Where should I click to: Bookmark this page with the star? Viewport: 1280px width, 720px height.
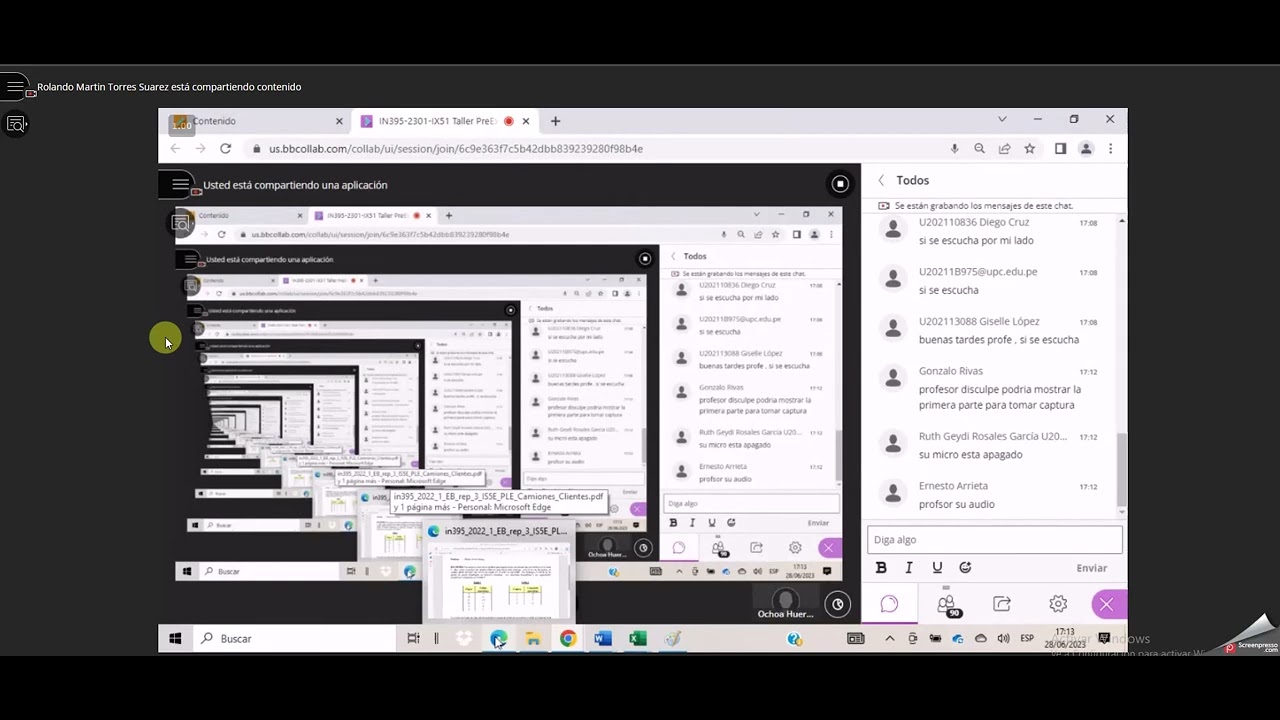tap(1029, 148)
